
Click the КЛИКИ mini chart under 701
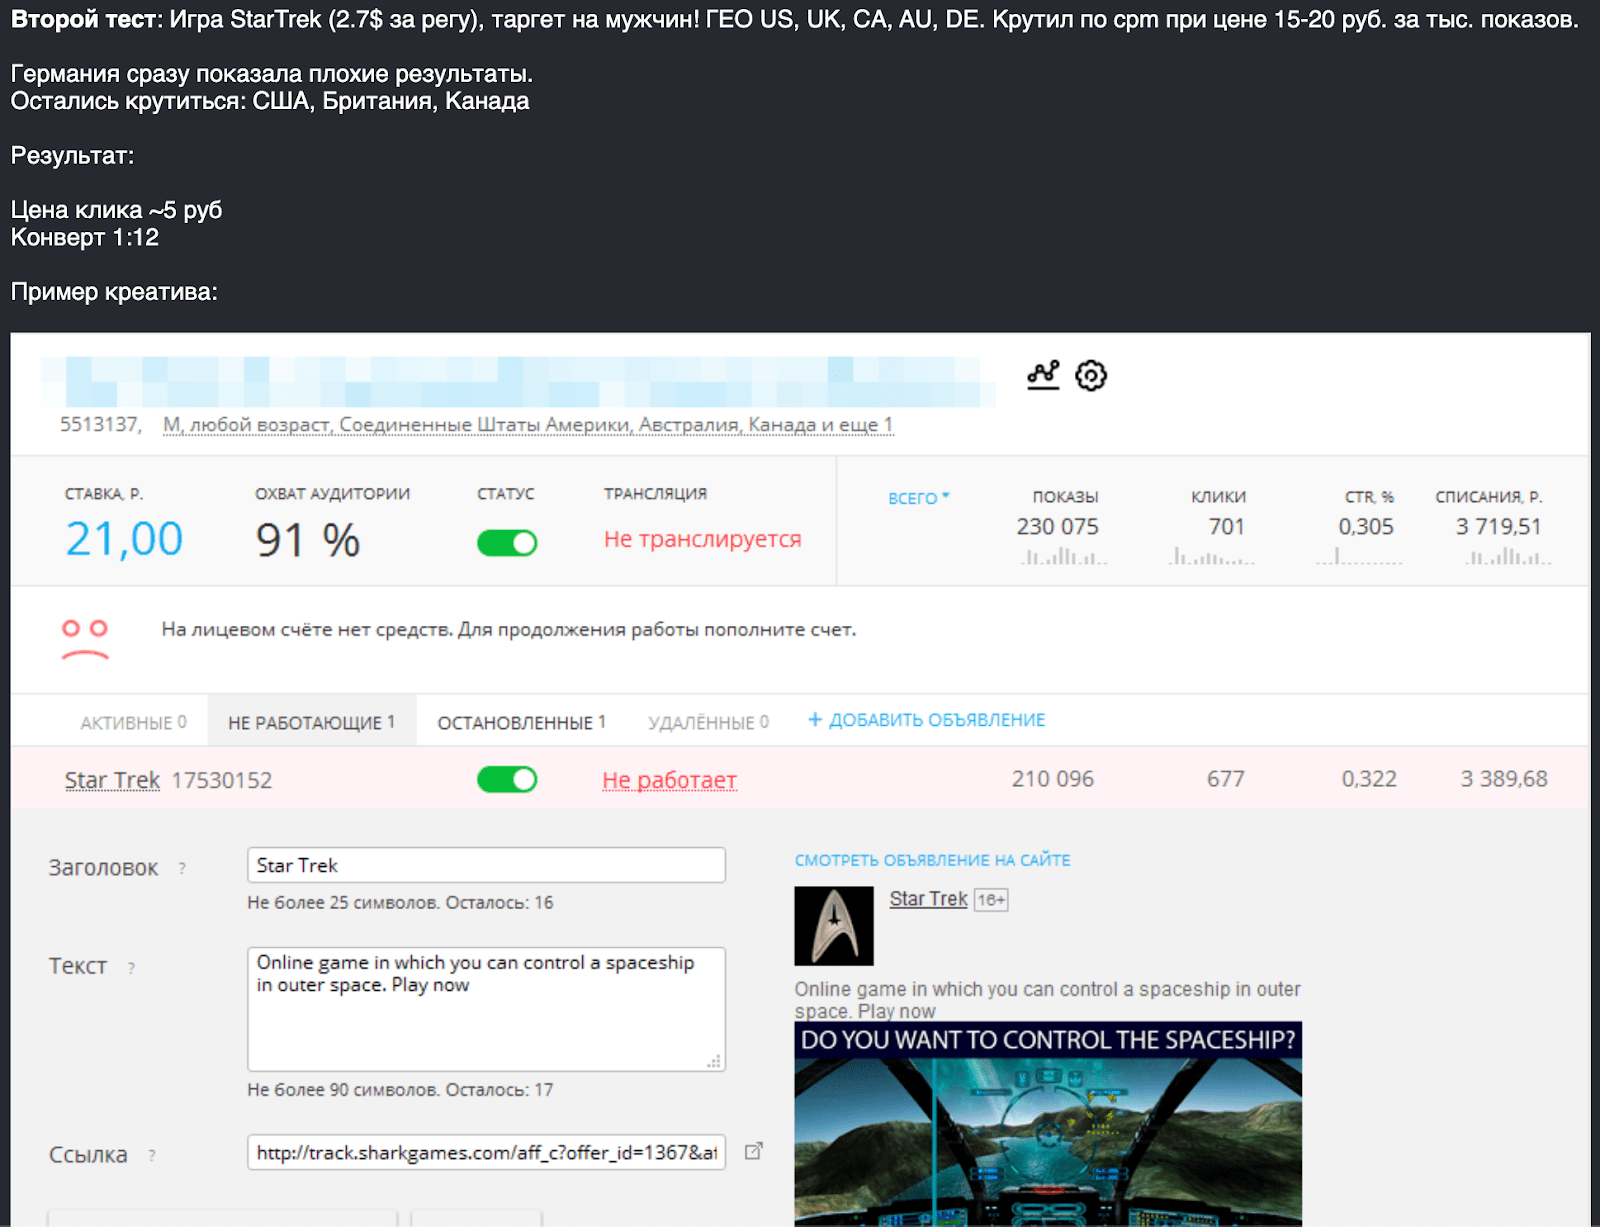[x=1211, y=556]
